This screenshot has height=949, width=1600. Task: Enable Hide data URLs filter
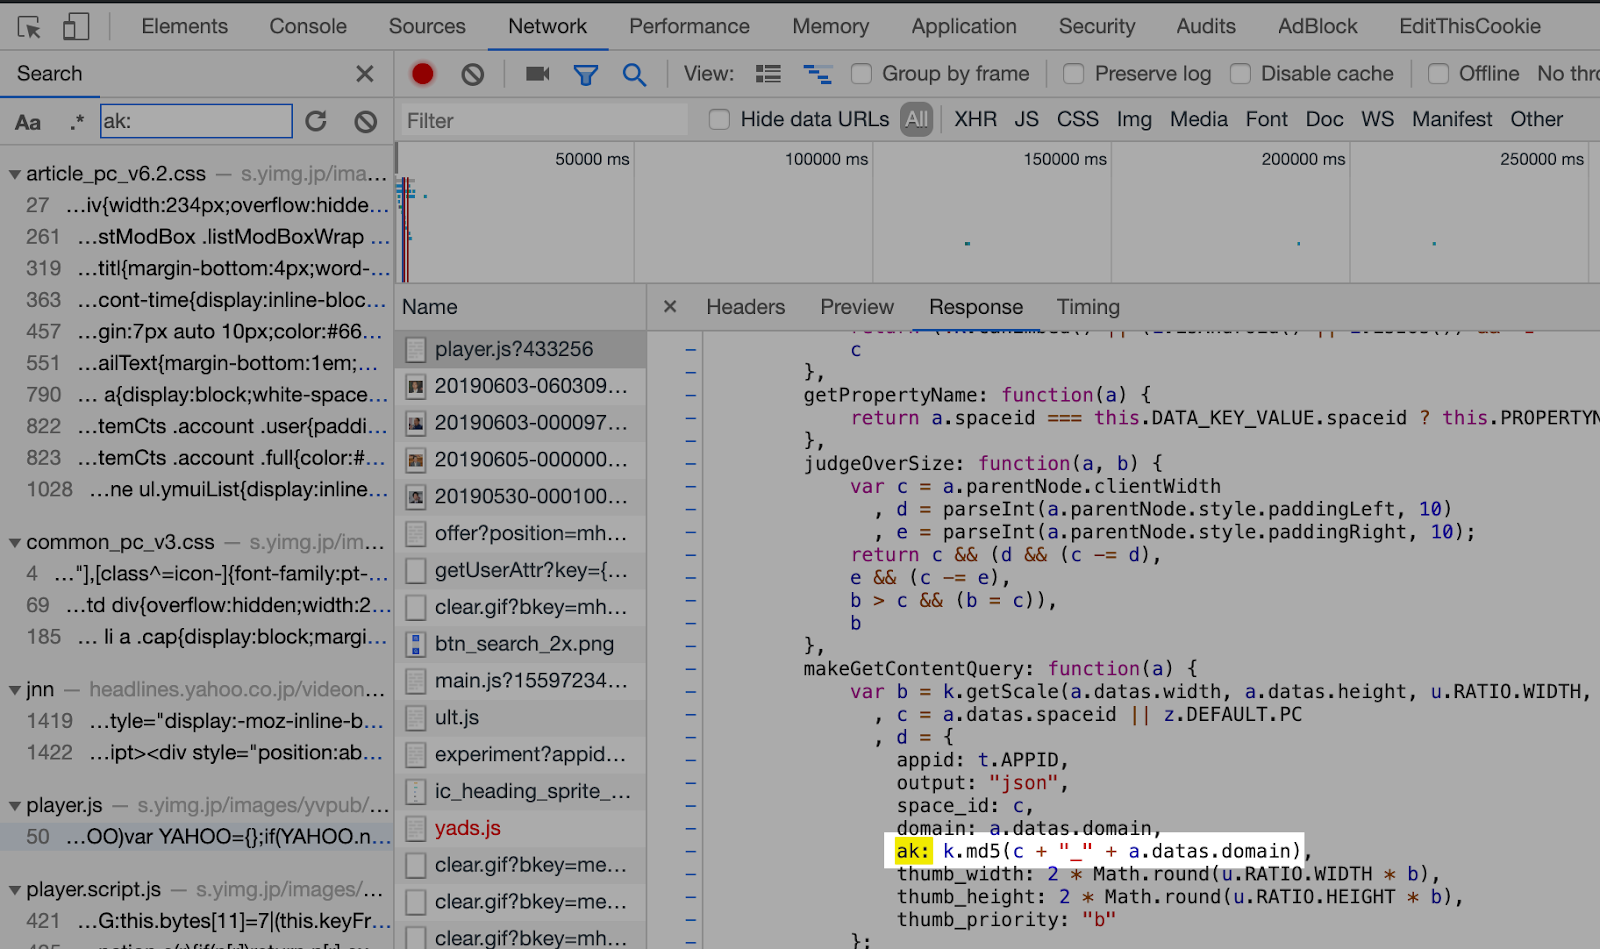click(x=719, y=119)
